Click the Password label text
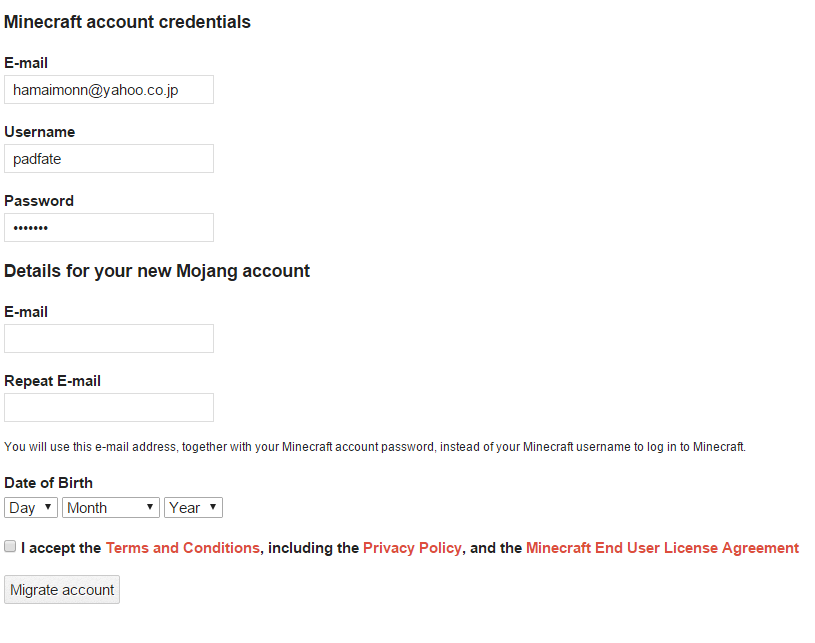Image resolution: width=815 pixels, height=643 pixels. coord(39,201)
